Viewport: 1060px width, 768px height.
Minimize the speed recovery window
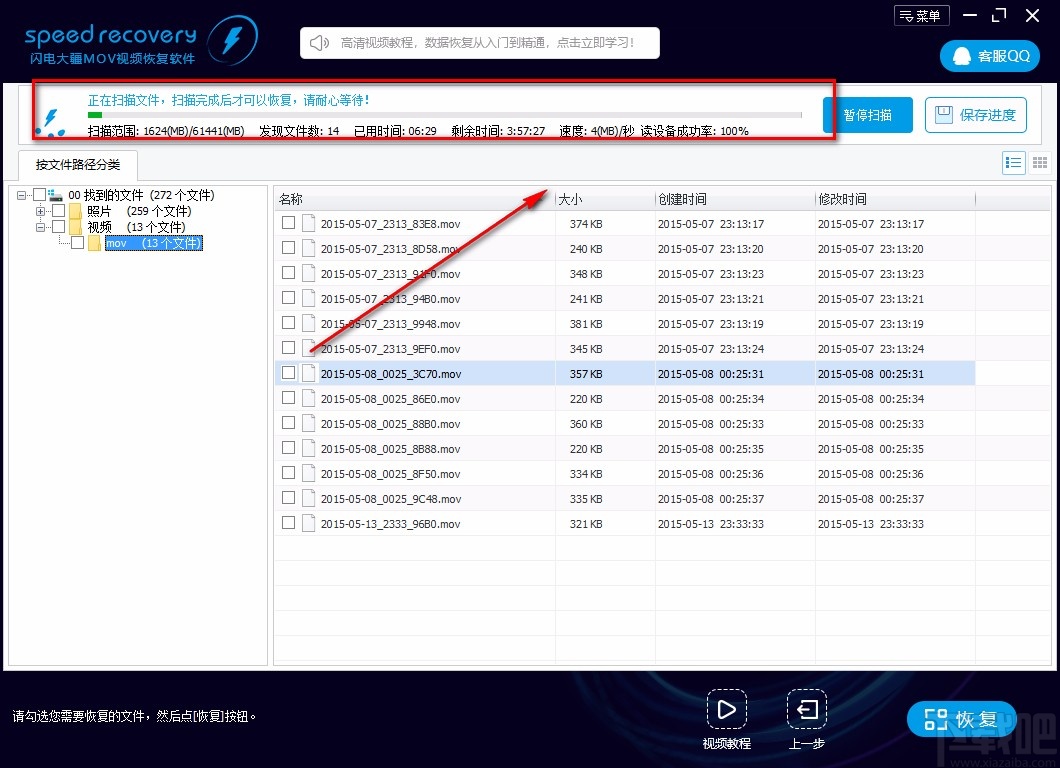pyautogui.click(x=970, y=15)
